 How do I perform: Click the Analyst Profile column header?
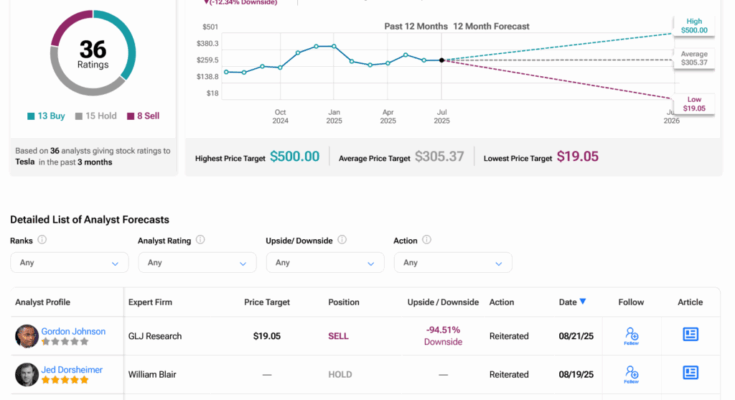43,302
